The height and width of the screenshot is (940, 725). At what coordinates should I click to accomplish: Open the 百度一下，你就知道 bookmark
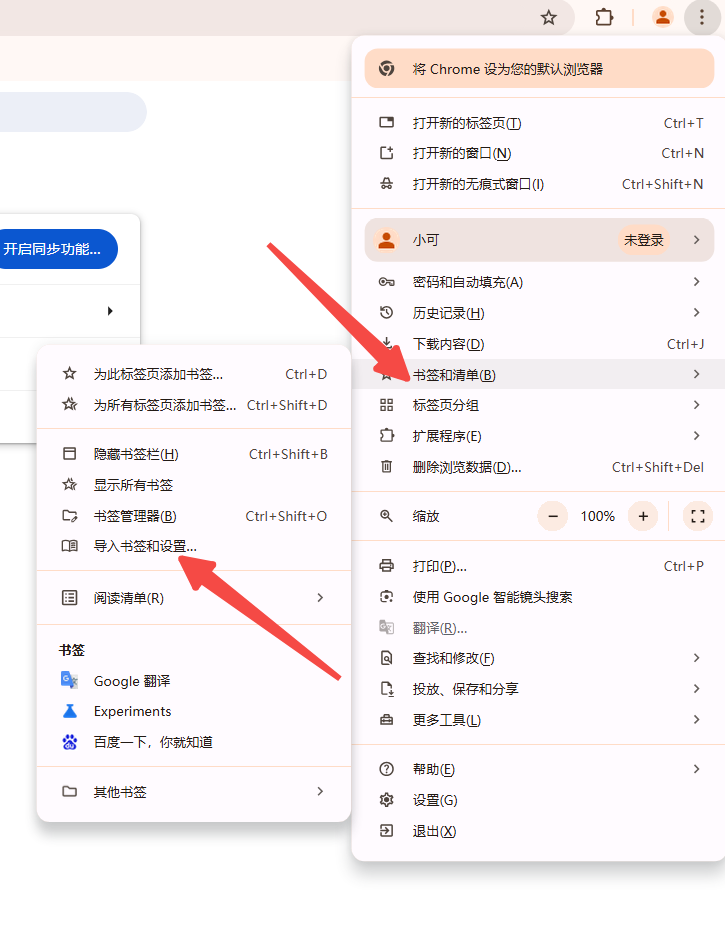152,742
